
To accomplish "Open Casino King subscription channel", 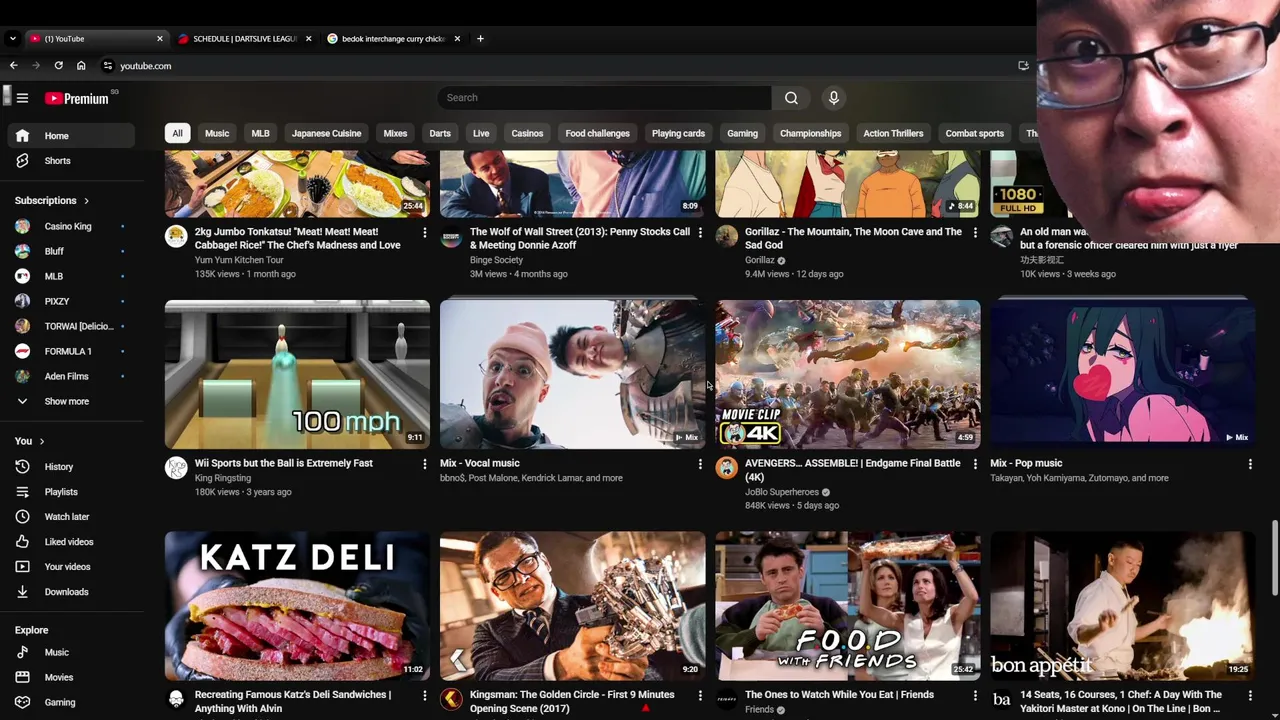I will click(x=70, y=226).
